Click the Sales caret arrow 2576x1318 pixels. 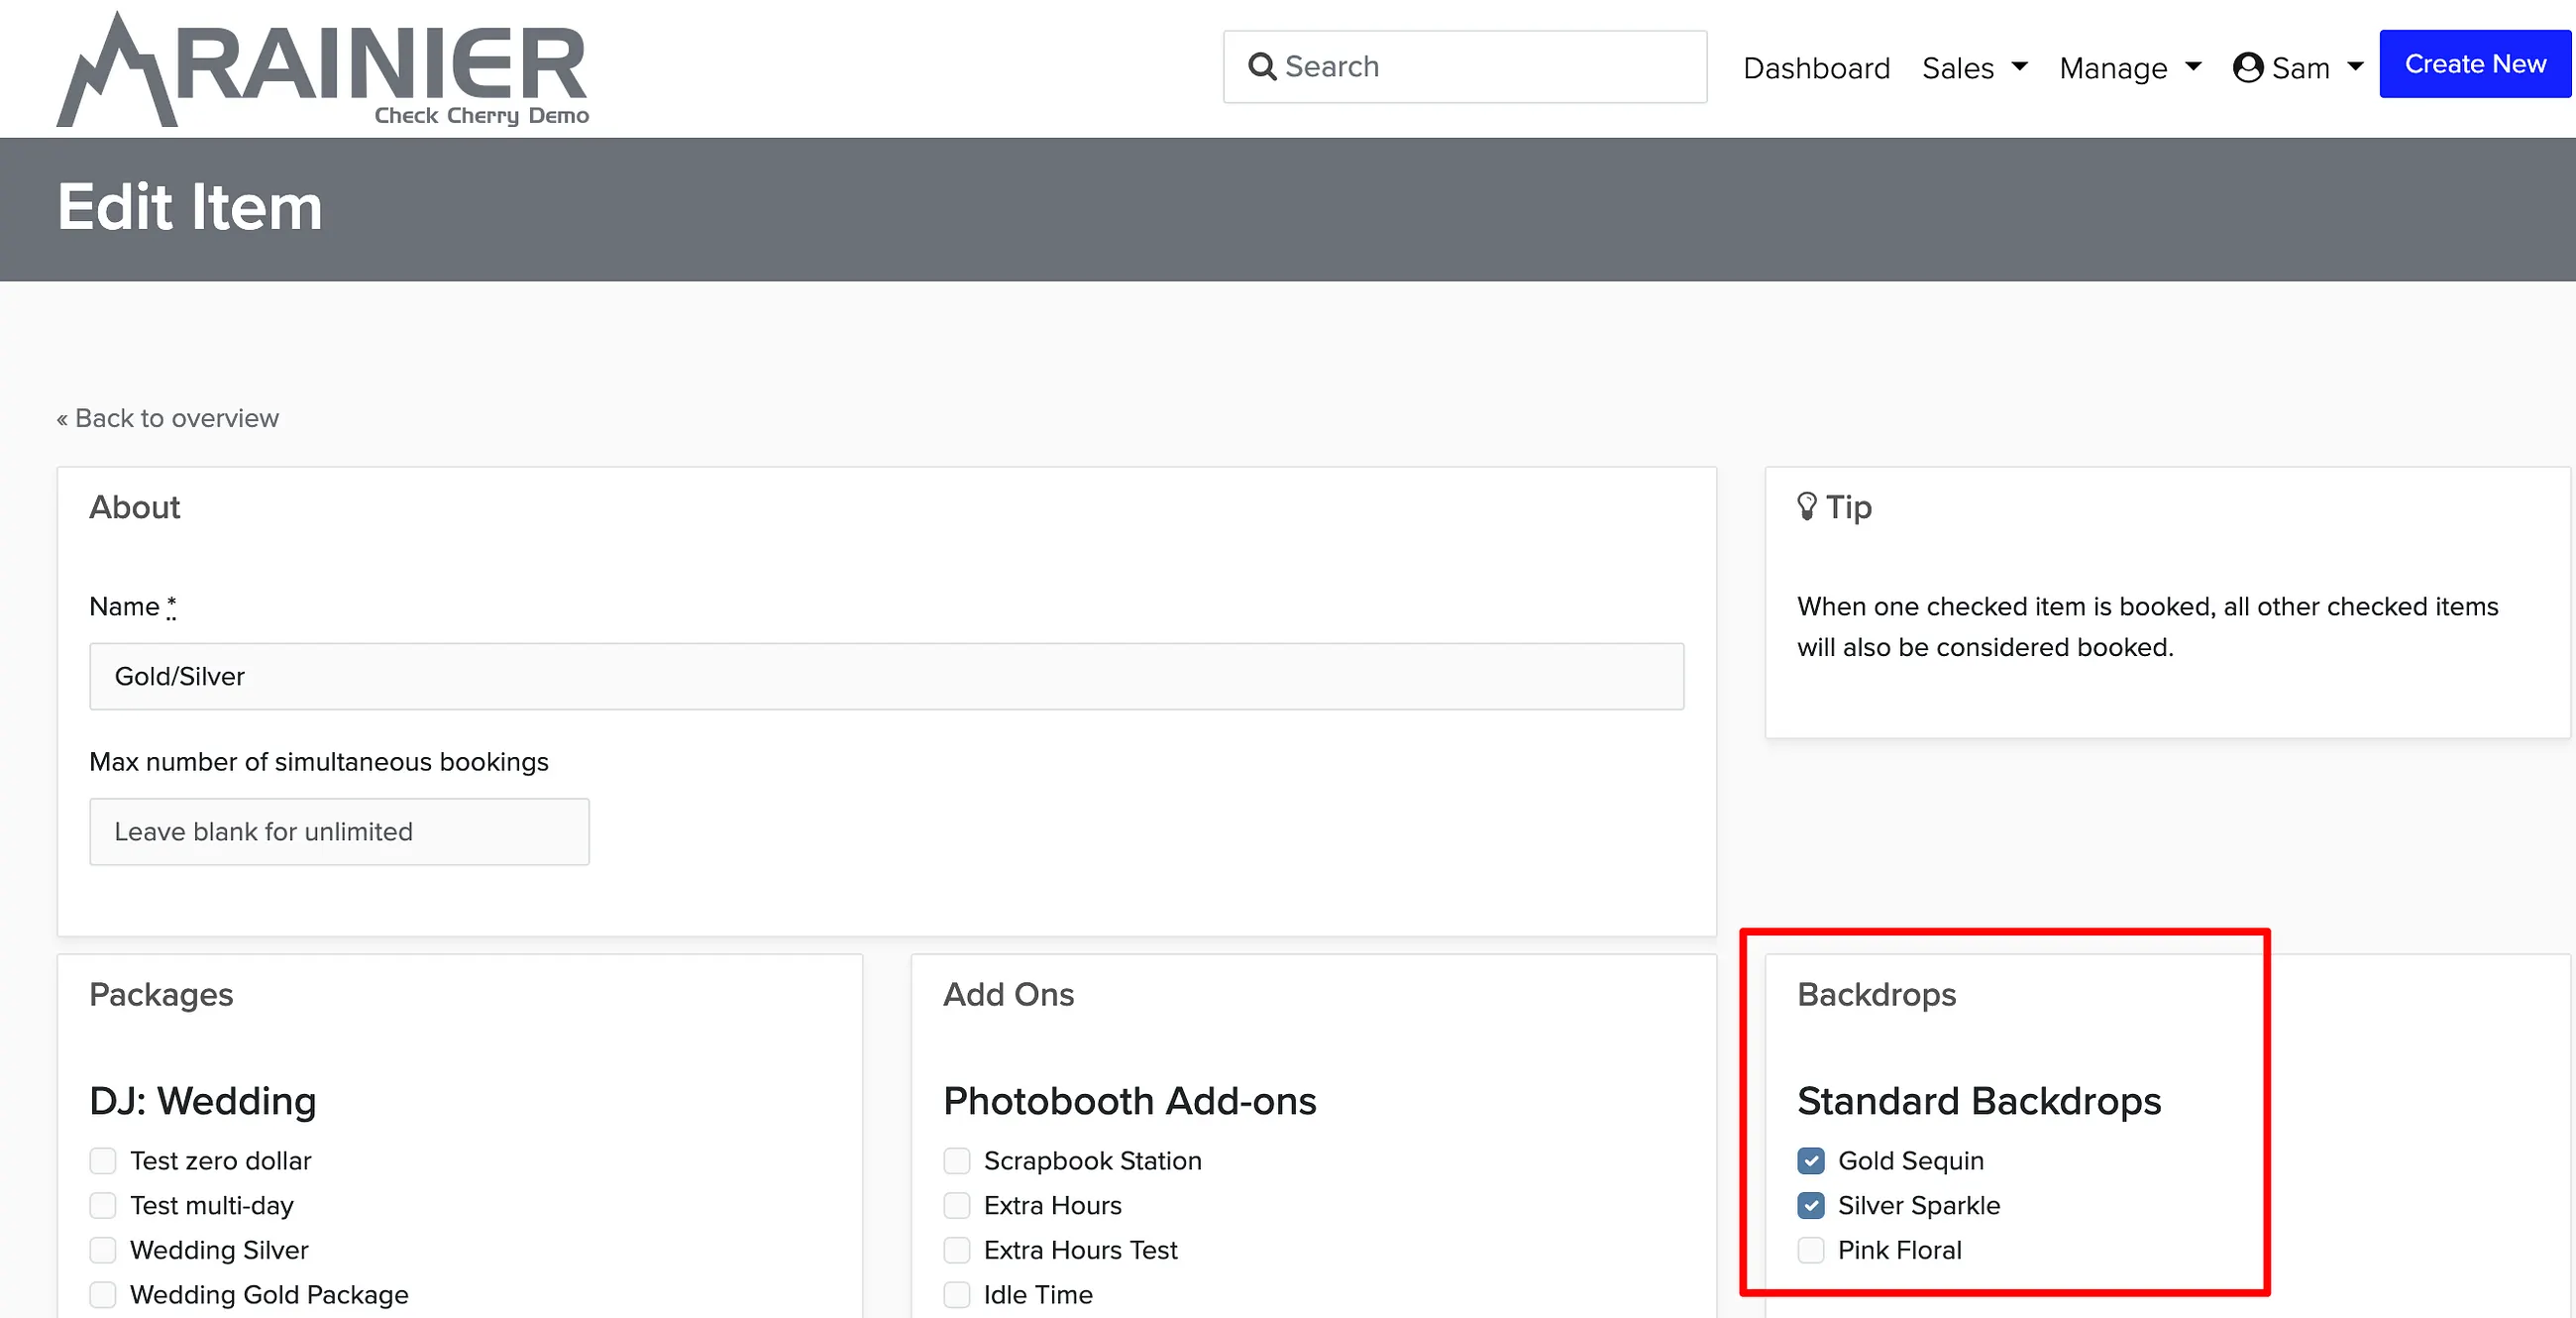click(x=2019, y=67)
